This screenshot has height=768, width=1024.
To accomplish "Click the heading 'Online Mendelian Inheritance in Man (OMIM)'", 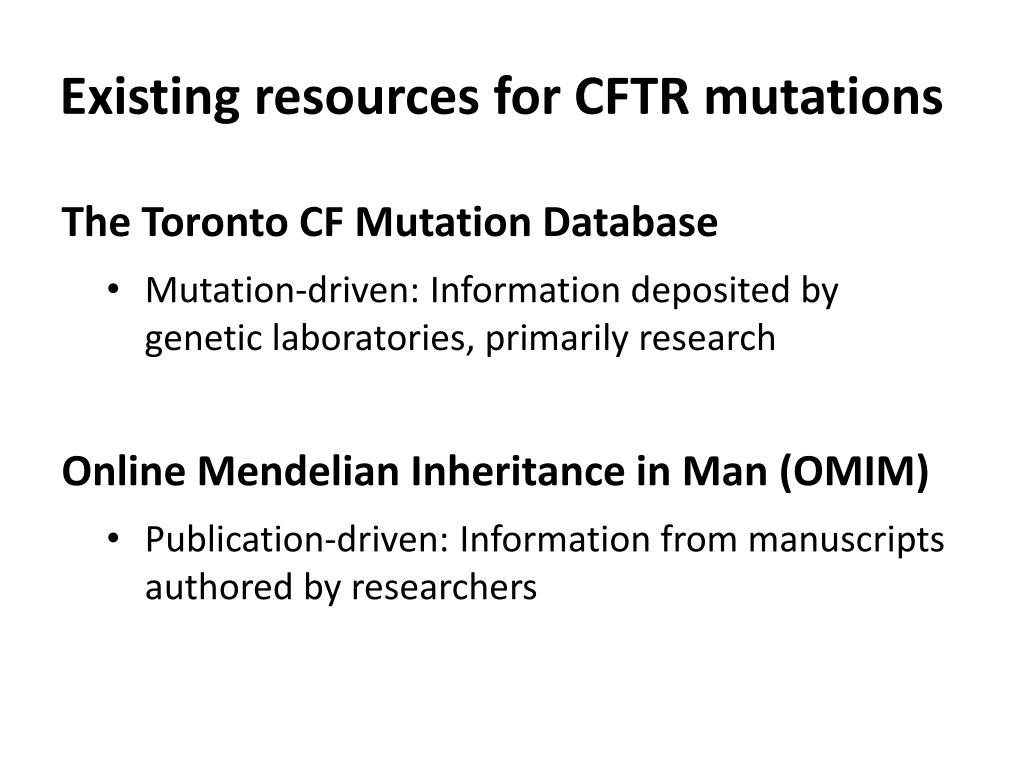I will (x=495, y=471).
